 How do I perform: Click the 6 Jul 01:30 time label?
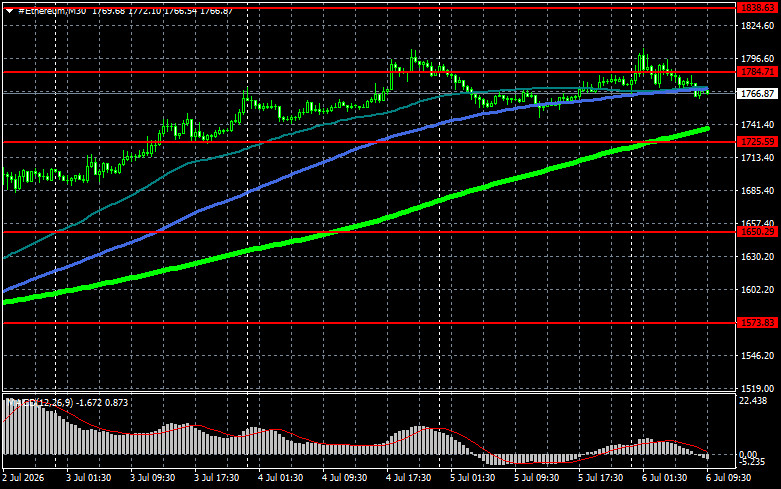tap(664, 478)
